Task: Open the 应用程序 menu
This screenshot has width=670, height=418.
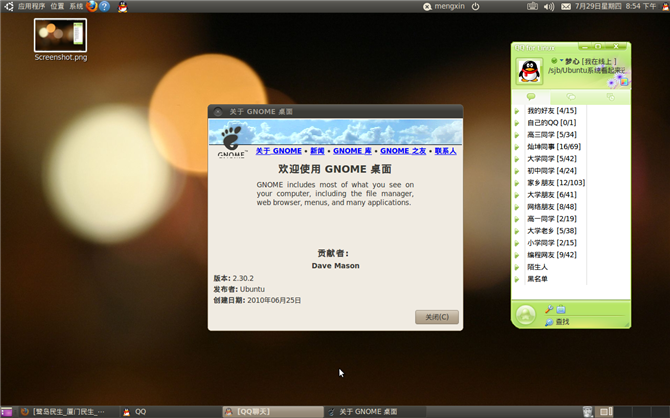Action: point(31,6)
